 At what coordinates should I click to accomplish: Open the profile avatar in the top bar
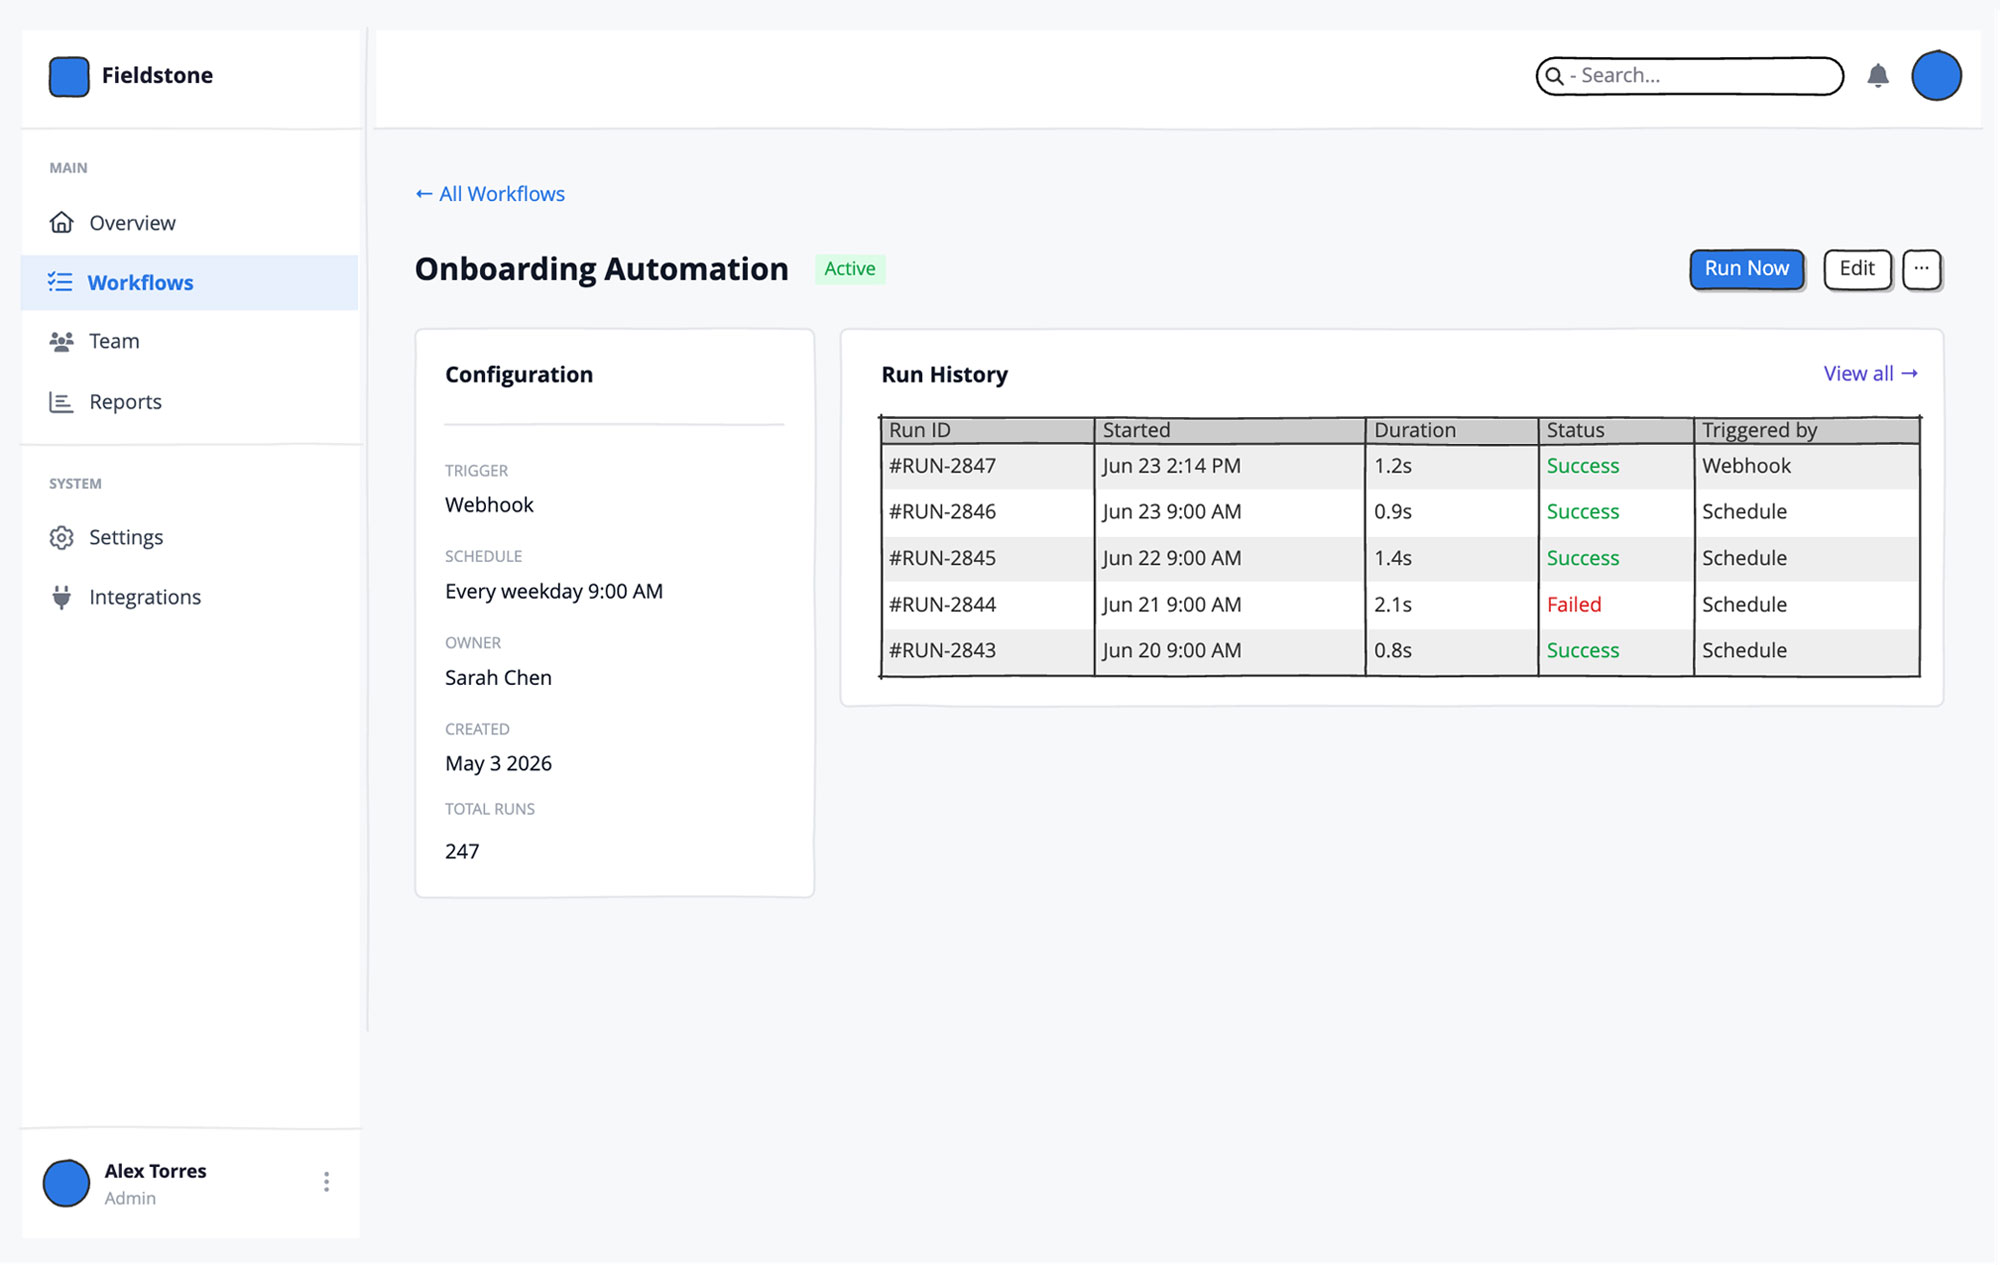[1936, 76]
